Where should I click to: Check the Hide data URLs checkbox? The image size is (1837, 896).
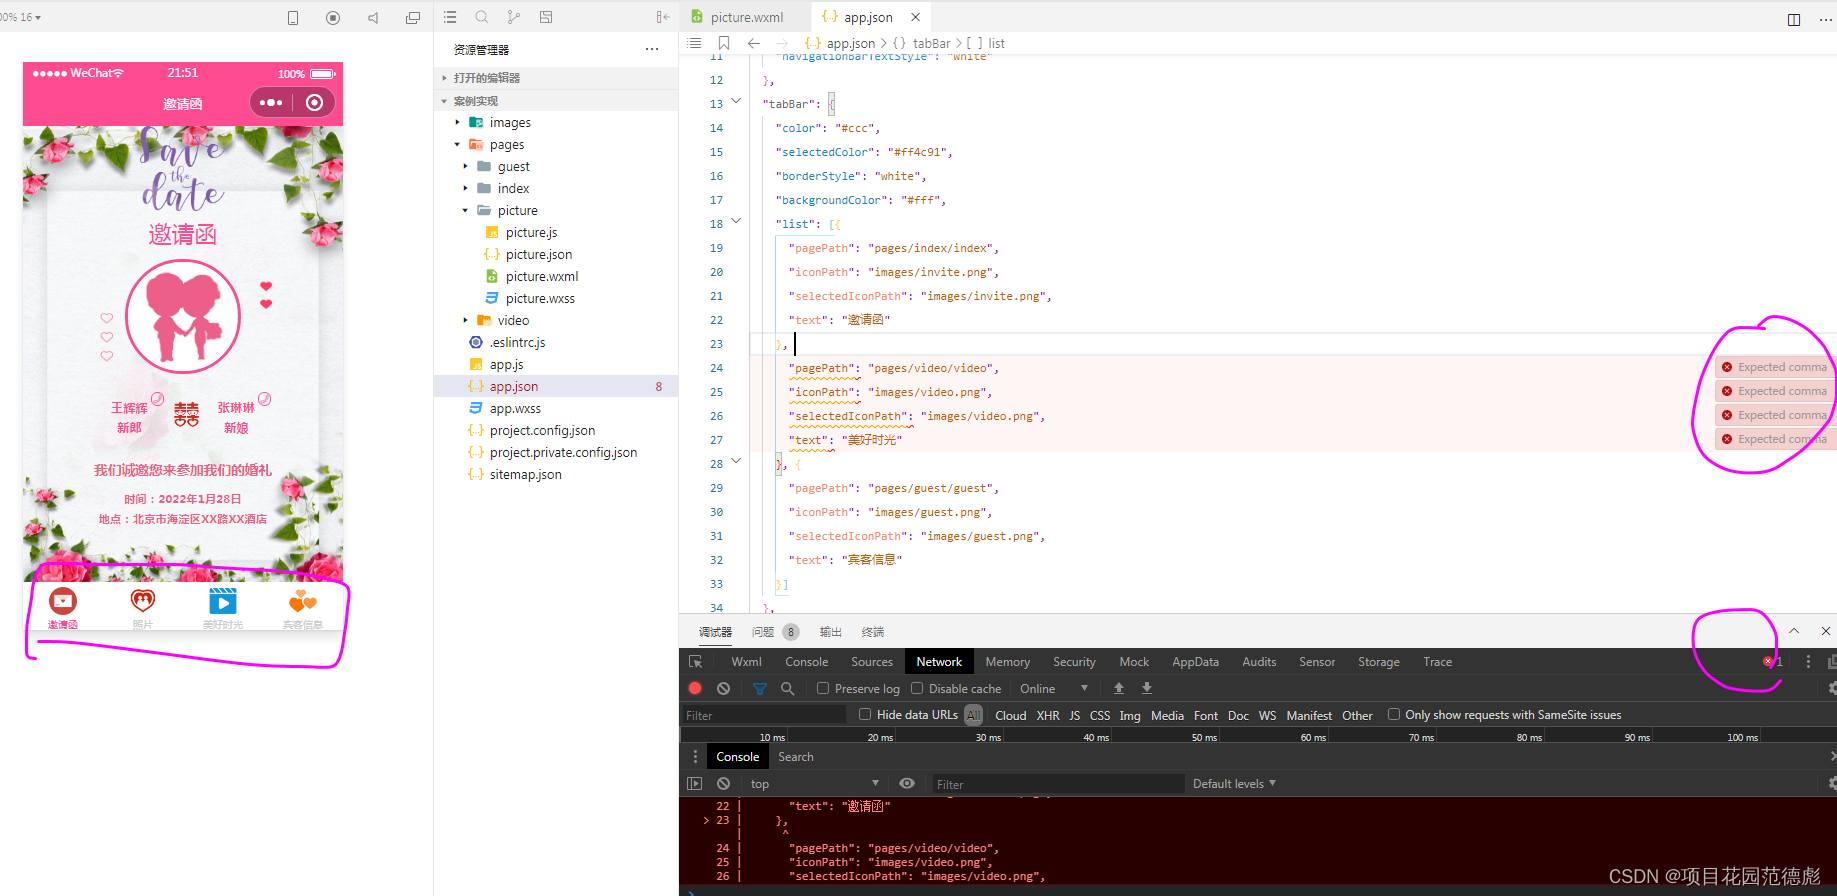pyautogui.click(x=865, y=714)
